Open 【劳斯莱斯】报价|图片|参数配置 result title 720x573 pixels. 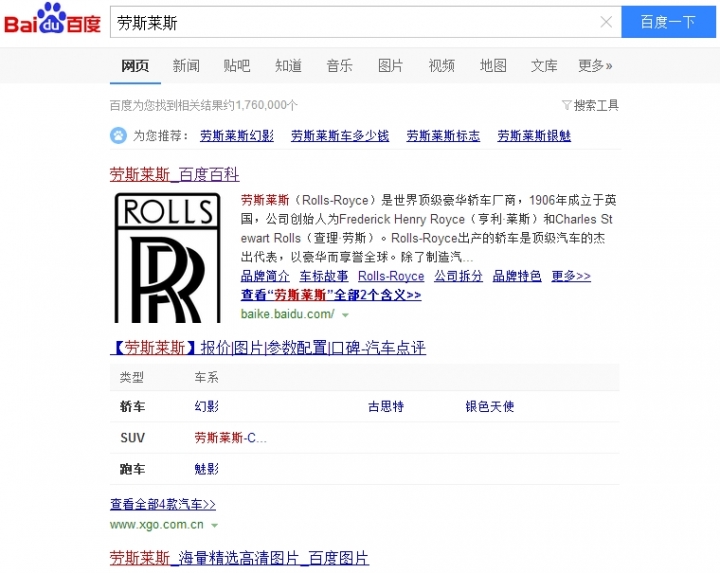point(268,348)
